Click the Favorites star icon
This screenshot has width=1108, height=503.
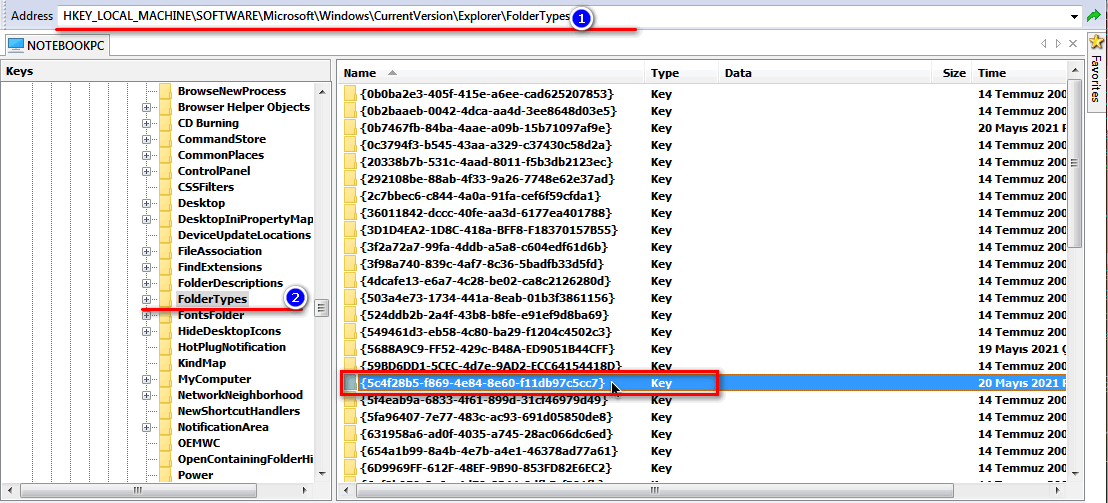tap(1097, 42)
